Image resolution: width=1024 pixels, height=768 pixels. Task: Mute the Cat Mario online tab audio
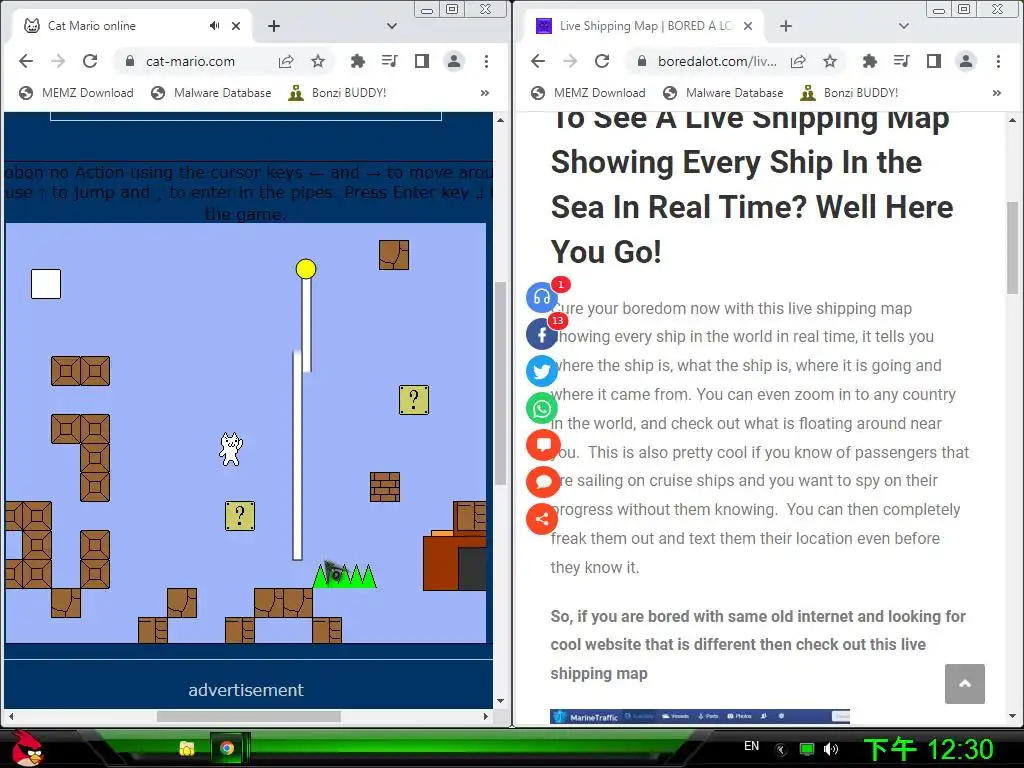click(x=214, y=26)
